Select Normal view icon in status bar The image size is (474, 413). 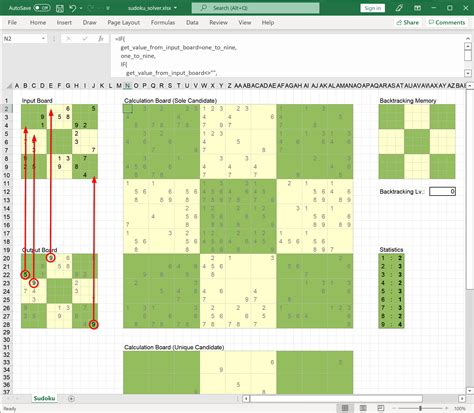[x=345, y=408]
